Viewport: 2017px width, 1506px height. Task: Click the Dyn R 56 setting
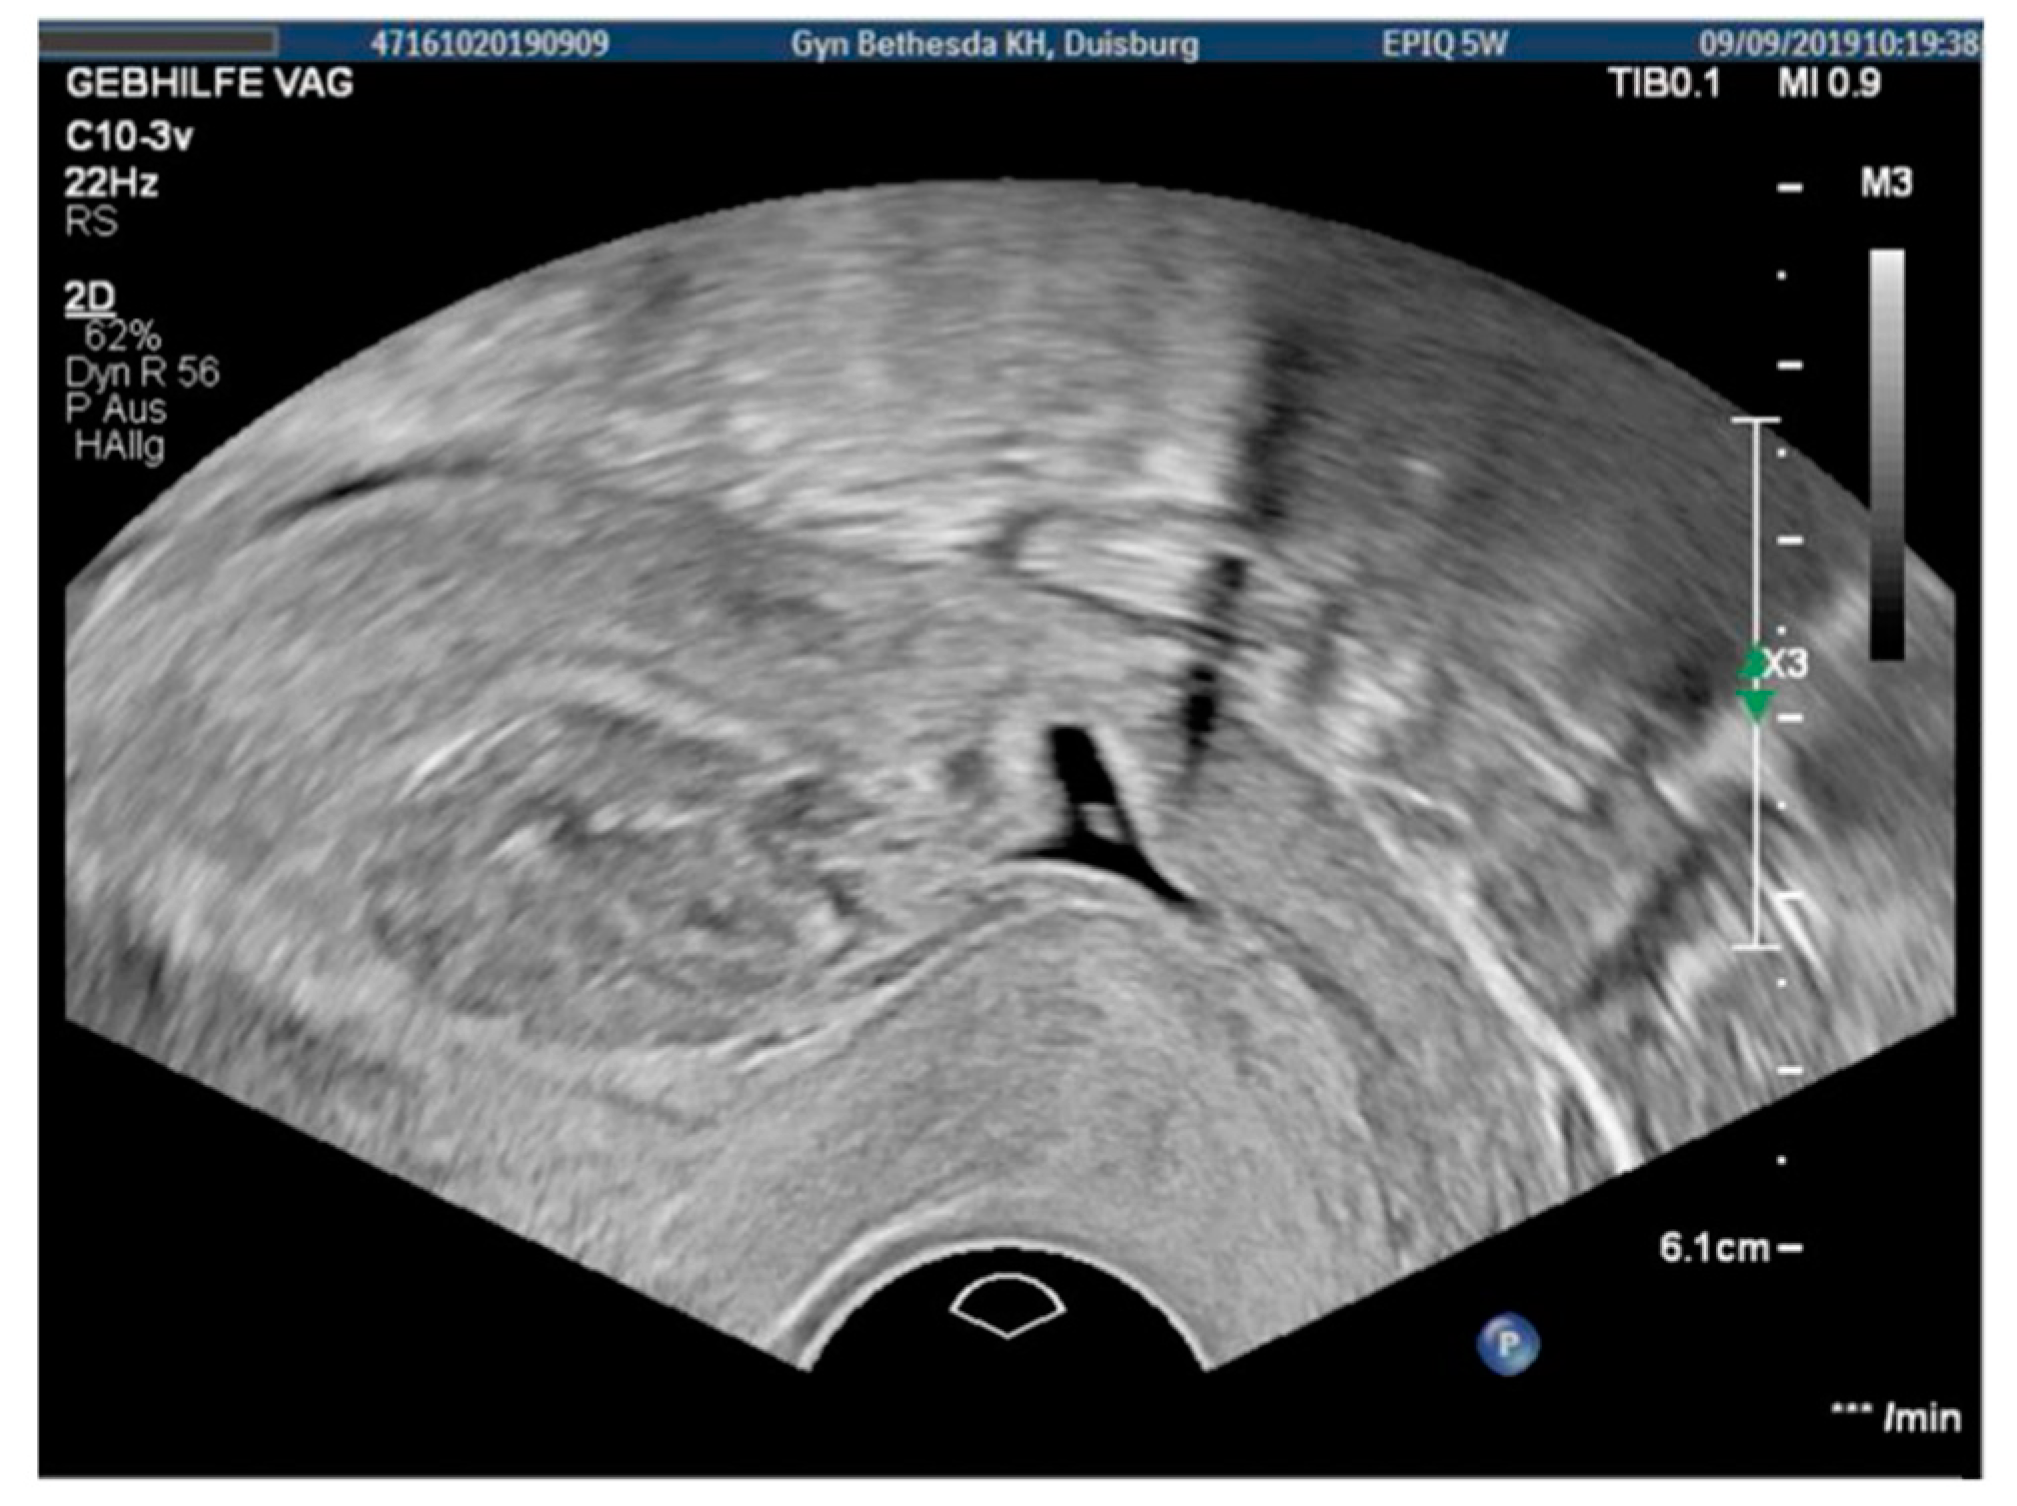click(142, 372)
